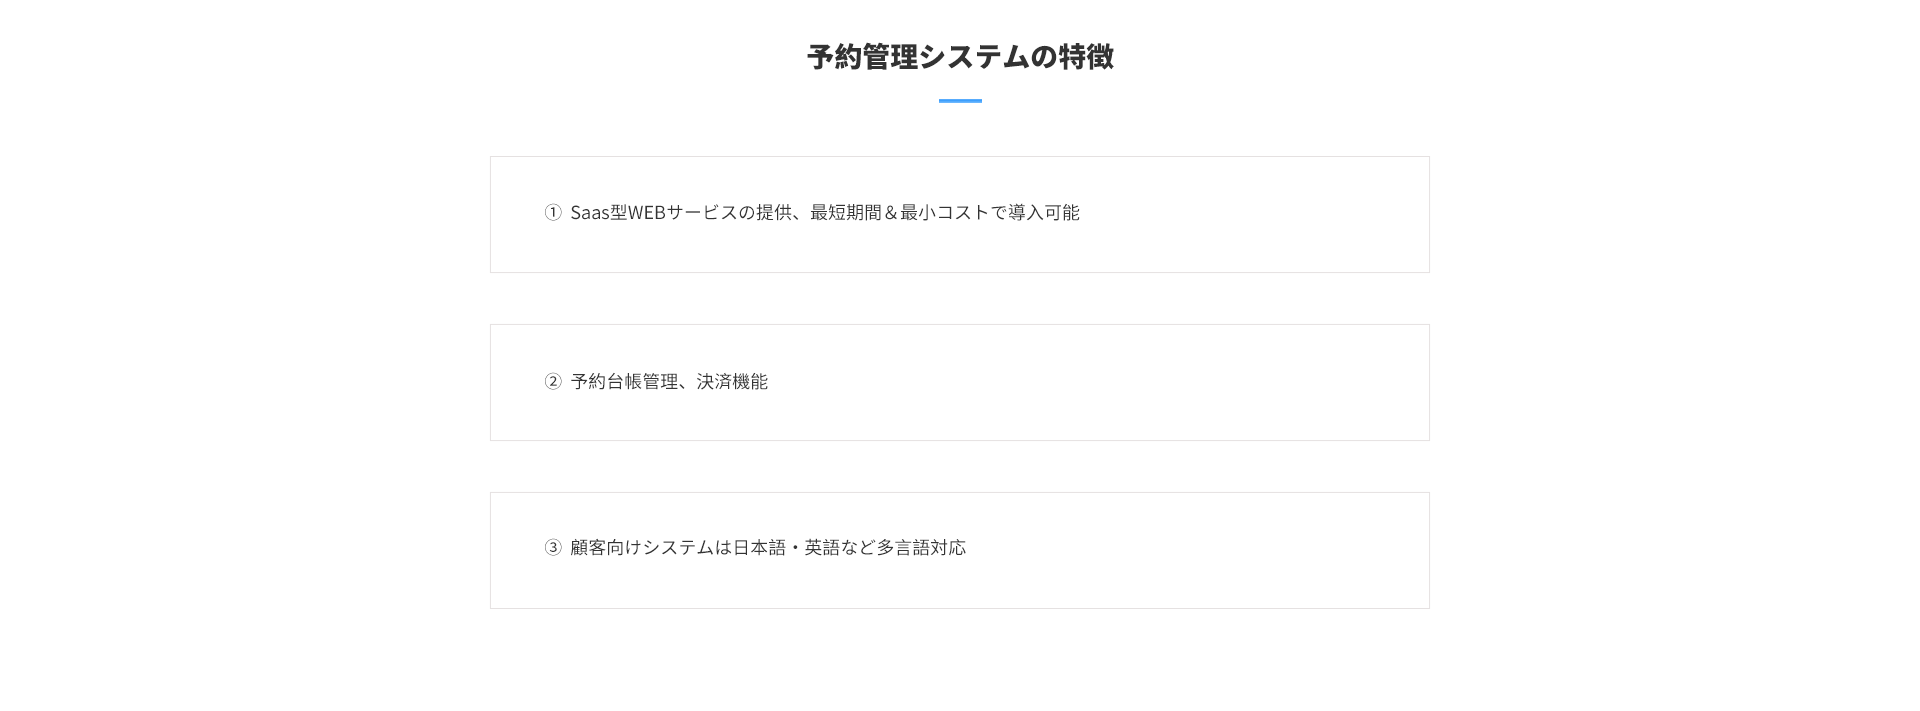Select the circled number ③ marker

(x=553, y=547)
